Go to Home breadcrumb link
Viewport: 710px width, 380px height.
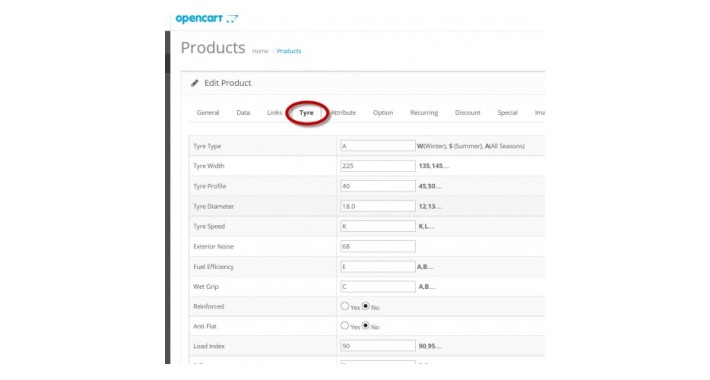point(260,51)
